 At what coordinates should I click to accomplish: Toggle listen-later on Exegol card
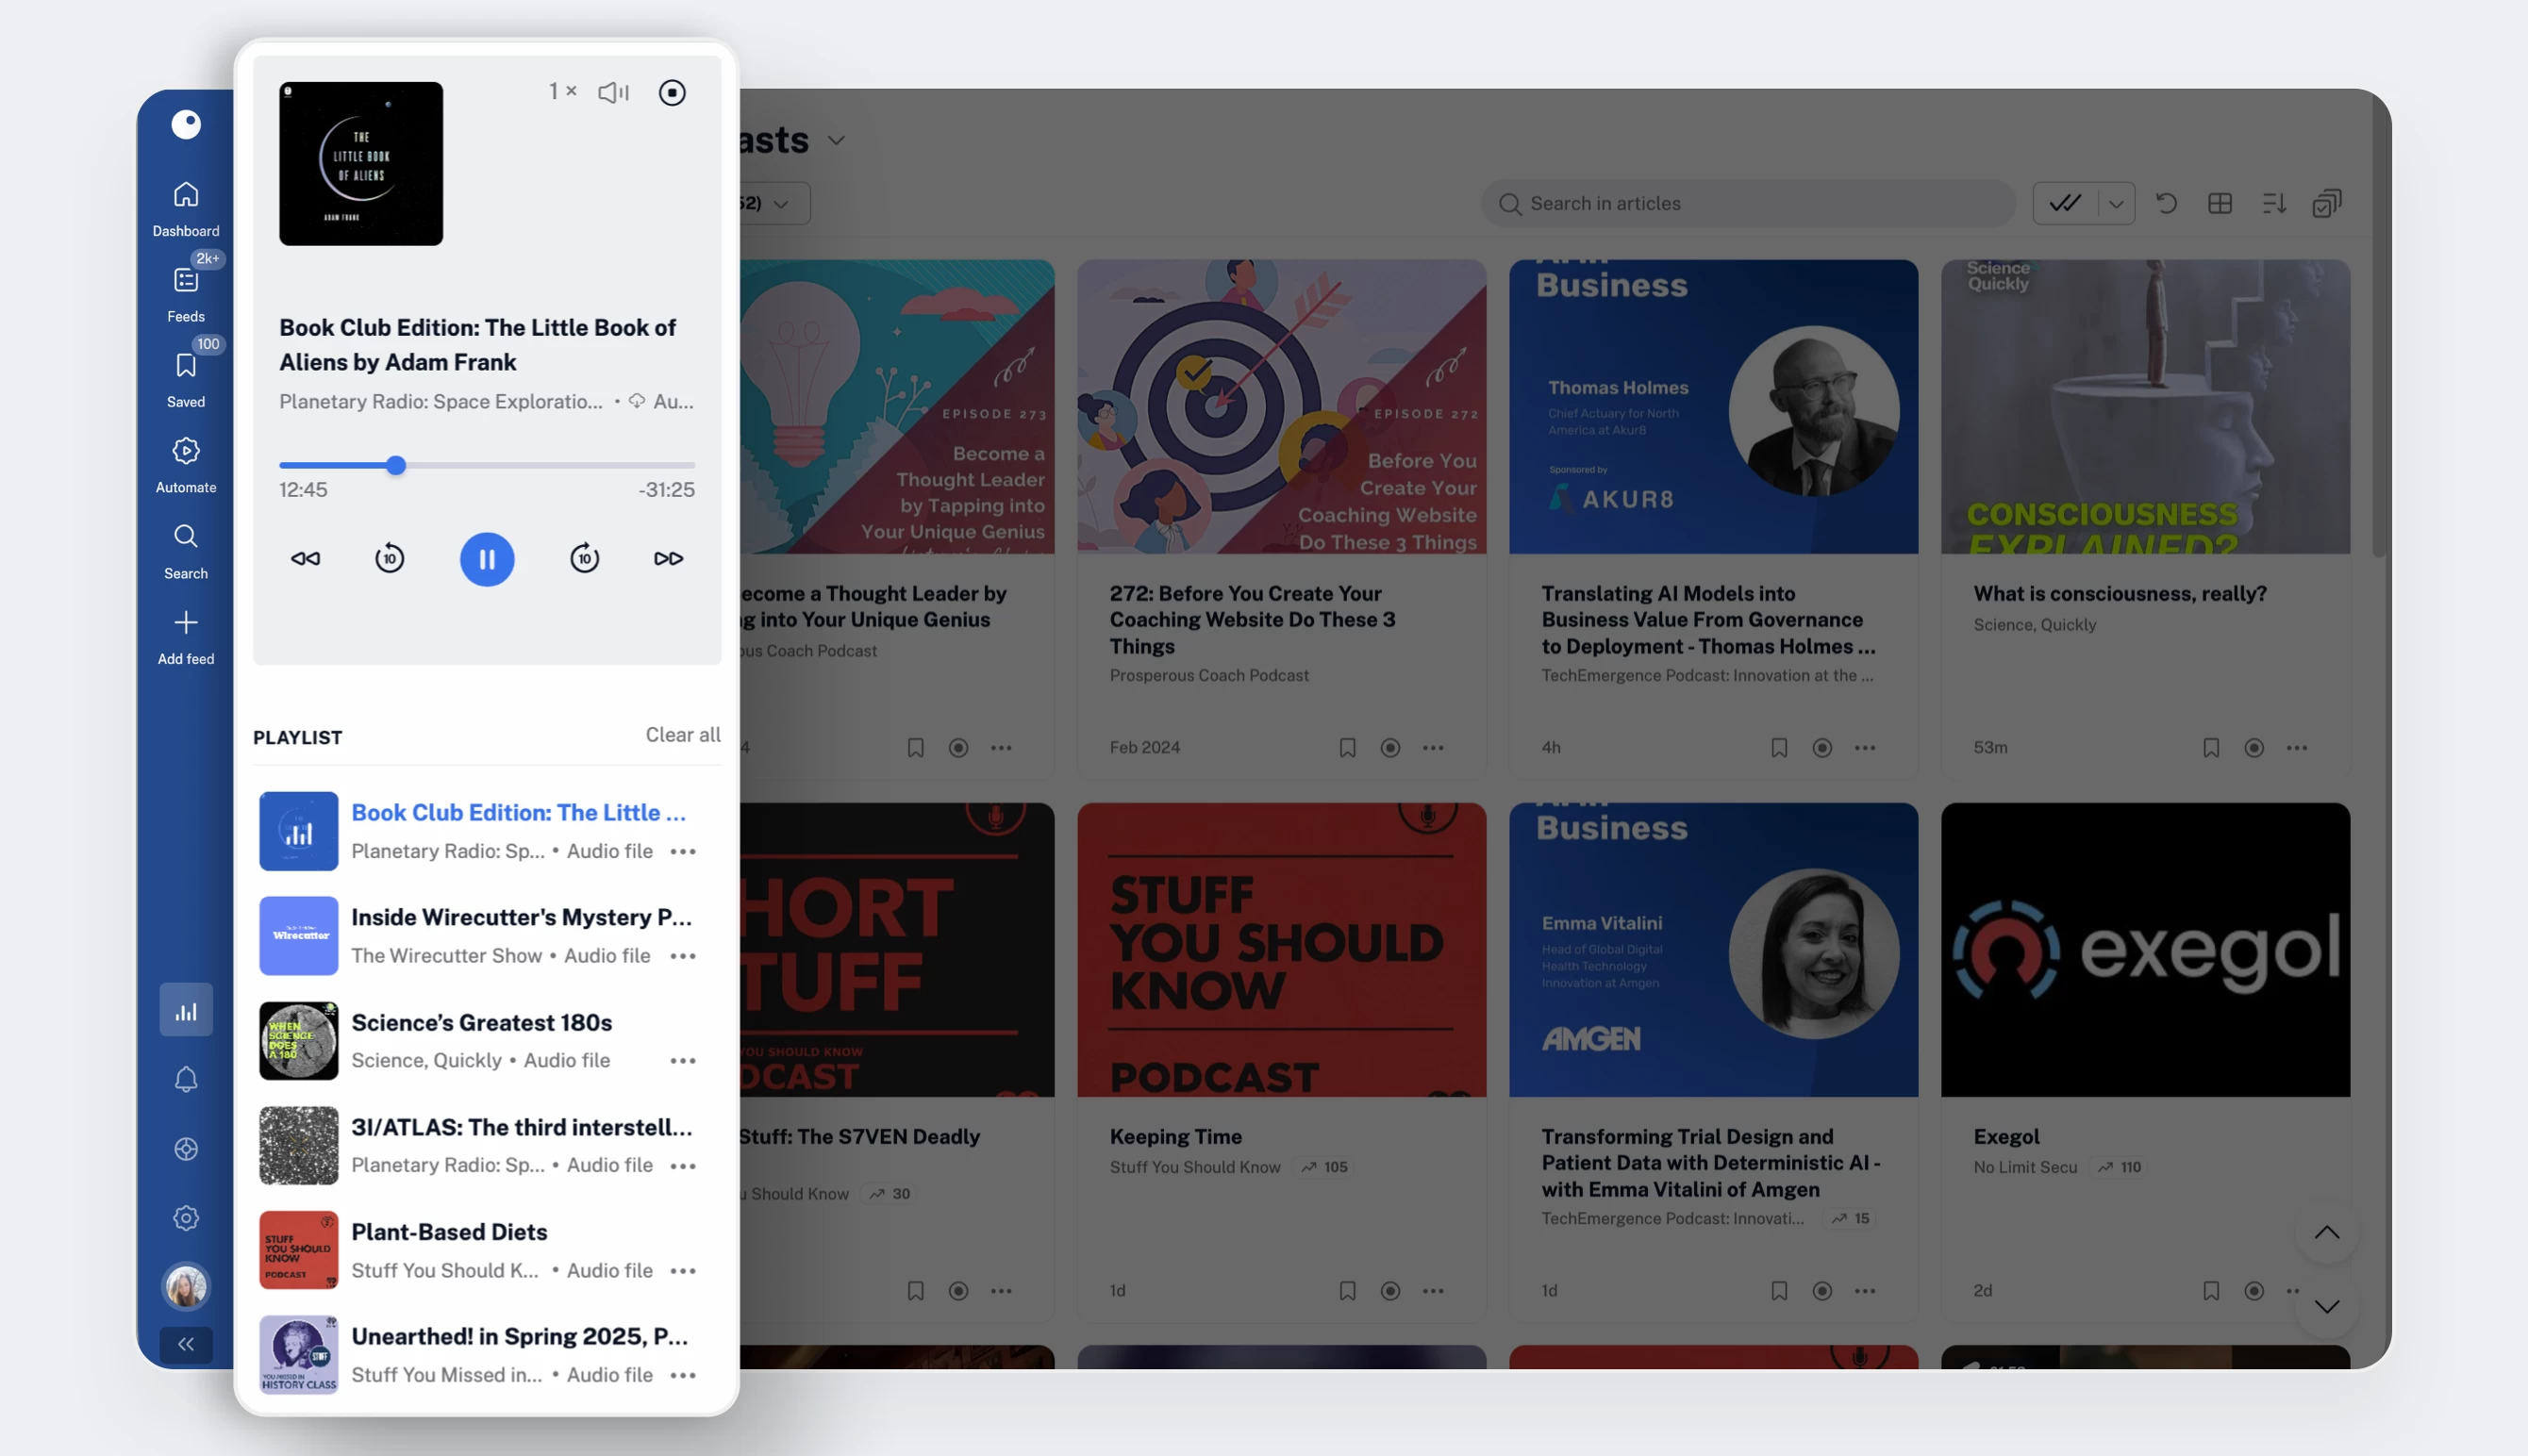[2254, 1291]
